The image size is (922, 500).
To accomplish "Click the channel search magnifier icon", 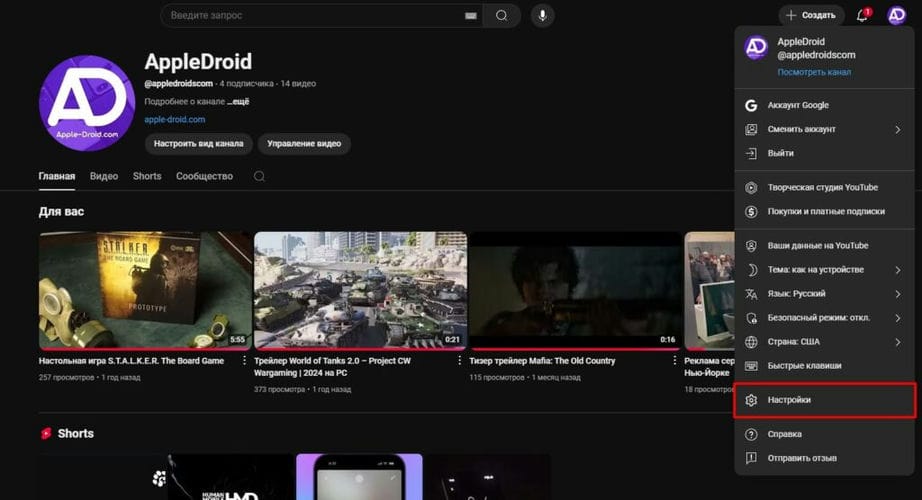I will click(259, 176).
